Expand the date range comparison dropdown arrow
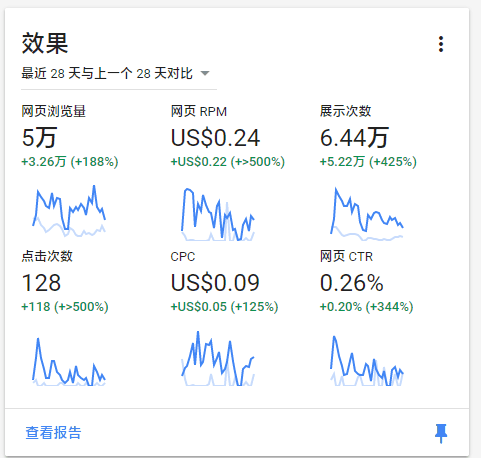The width and height of the screenshot is (481, 458). 205,73
